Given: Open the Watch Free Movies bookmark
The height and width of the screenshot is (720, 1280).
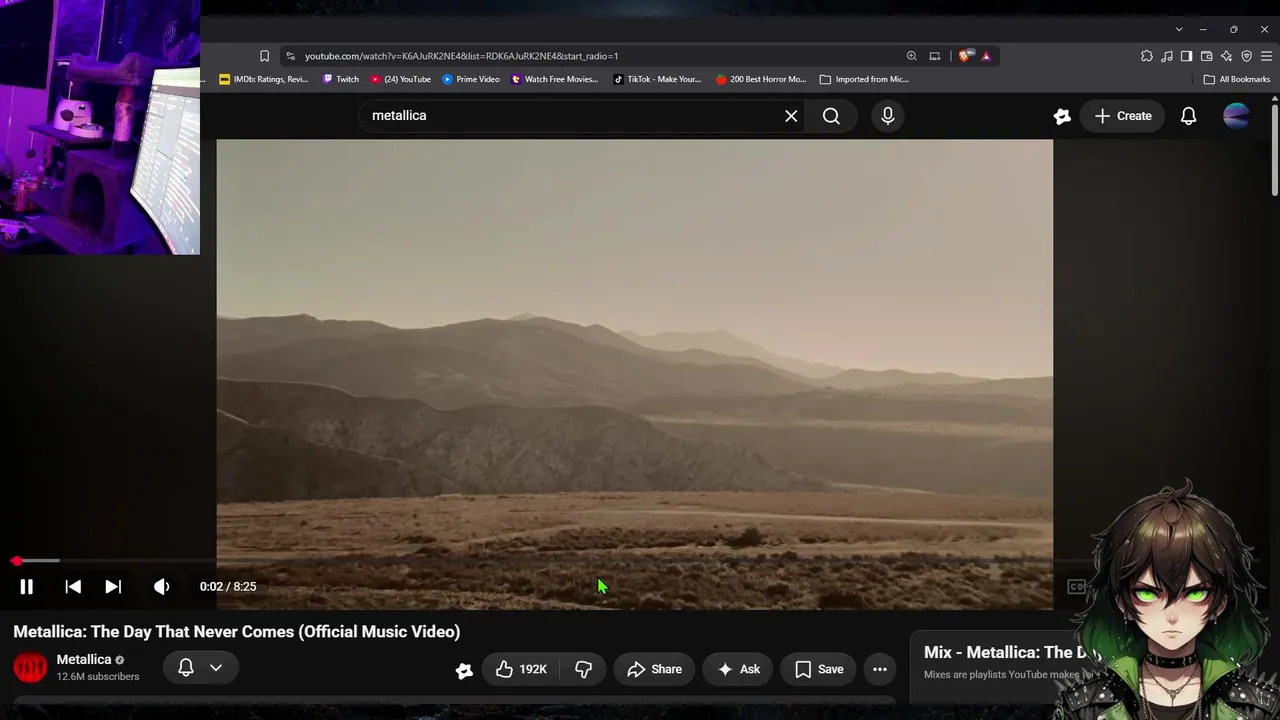Looking at the screenshot, I should [x=555, y=79].
